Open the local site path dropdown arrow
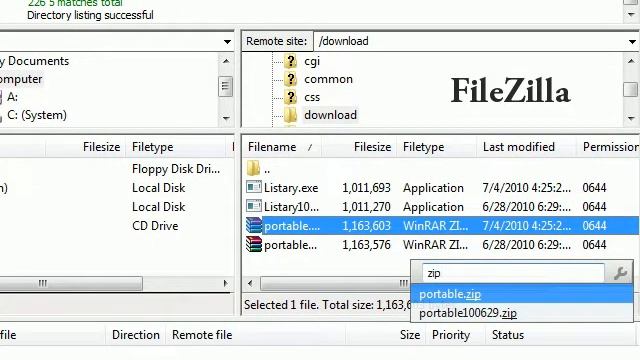Screen dimensions: 640x360 [227, 41]
